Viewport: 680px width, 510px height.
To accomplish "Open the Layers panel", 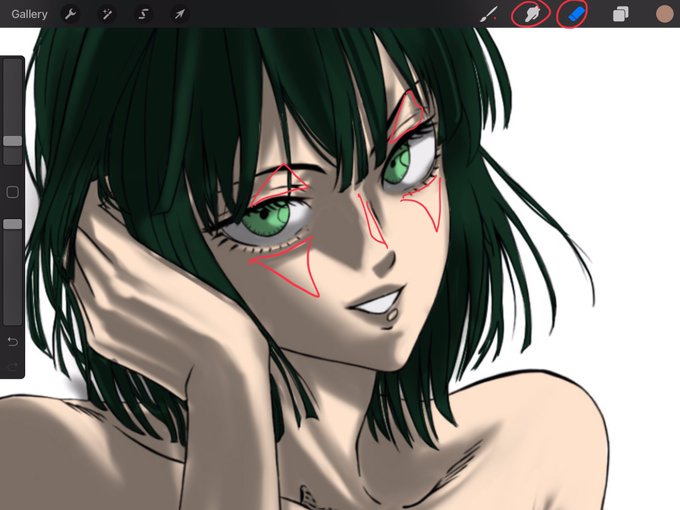I will tap(621, 14).
